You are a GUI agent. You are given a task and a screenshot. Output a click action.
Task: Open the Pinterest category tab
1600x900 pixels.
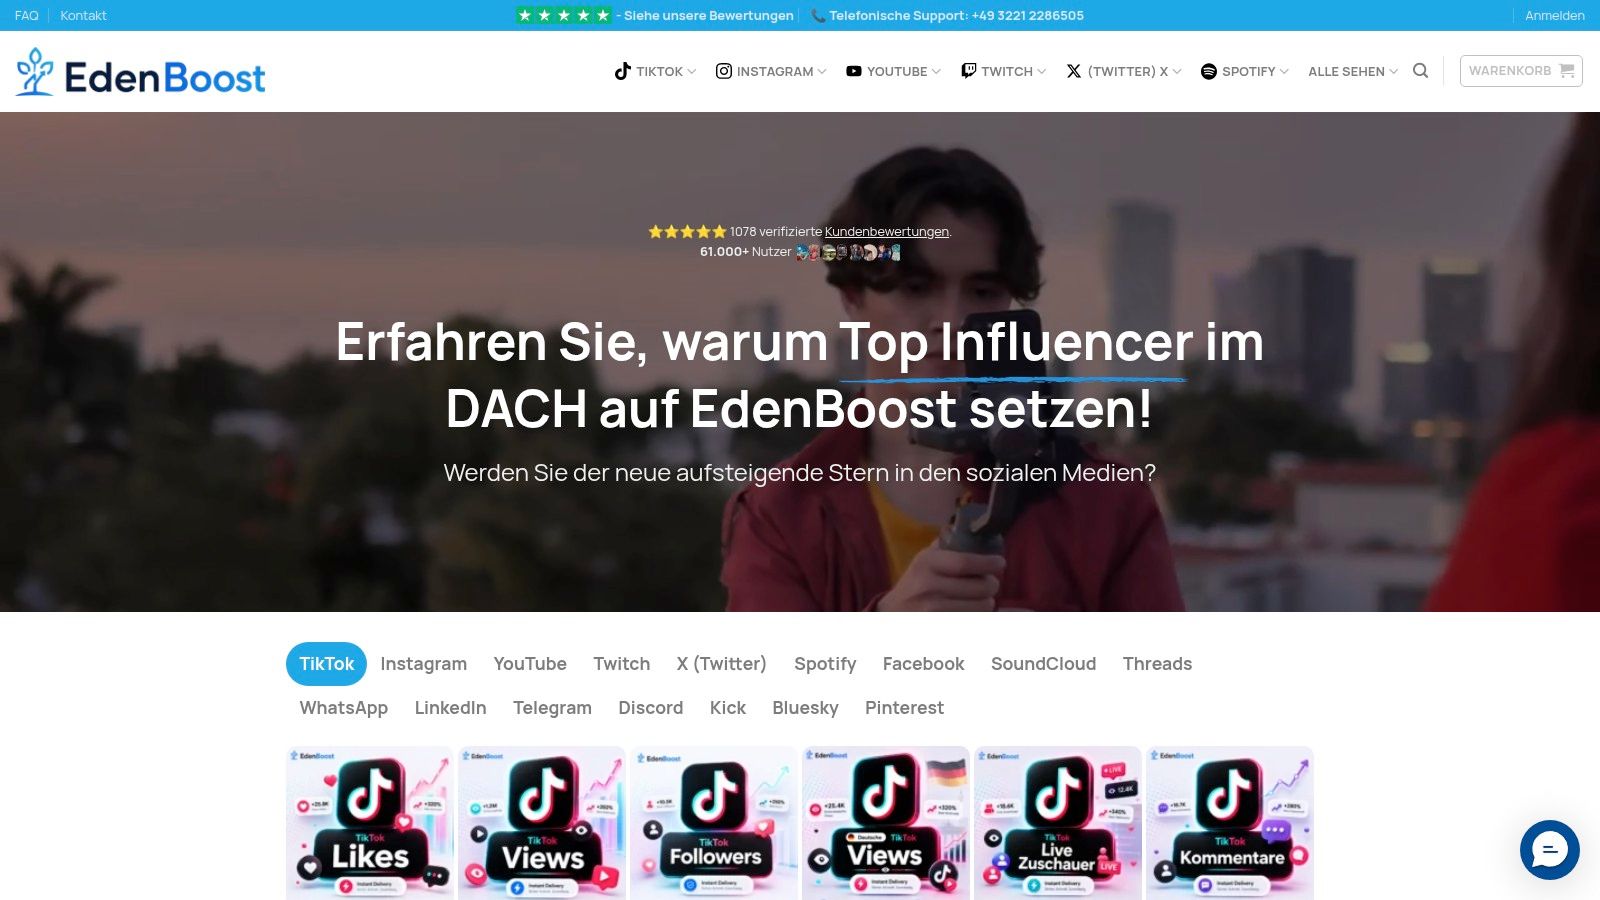[x=904, y=708]
